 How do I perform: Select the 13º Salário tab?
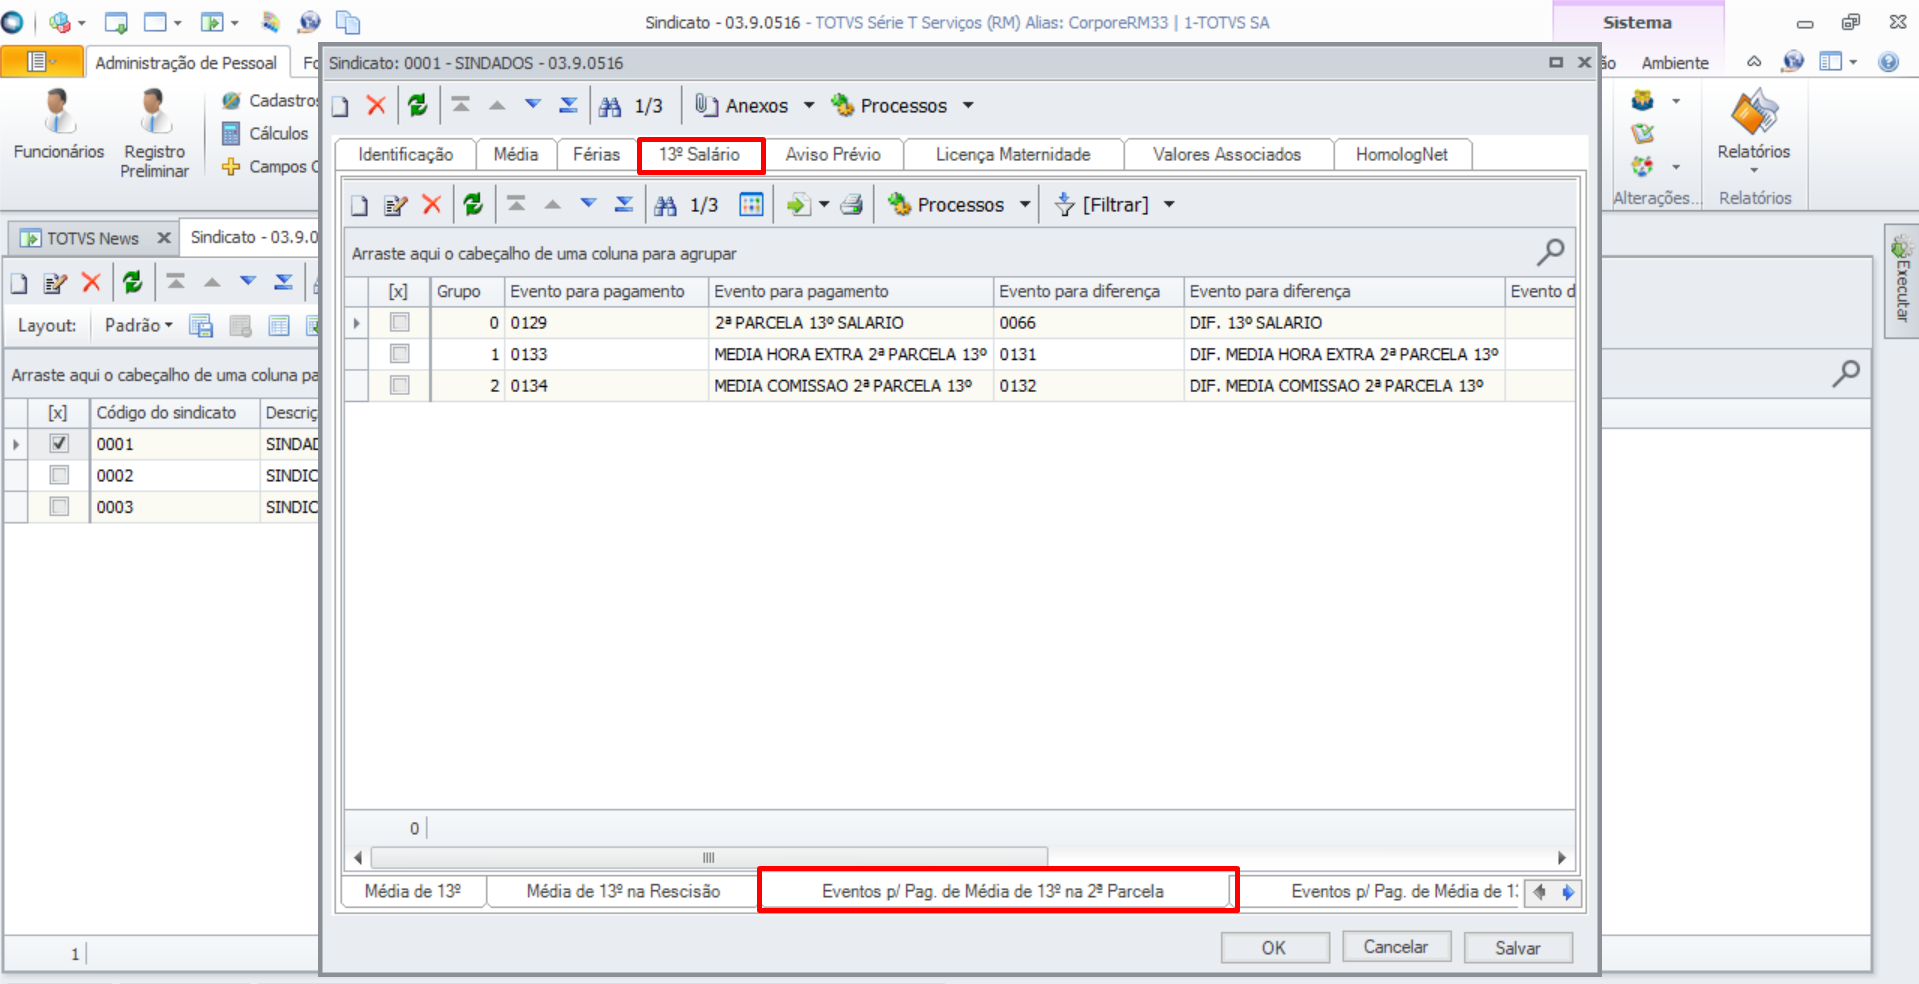pyautogui.click(x=699, y=155)
